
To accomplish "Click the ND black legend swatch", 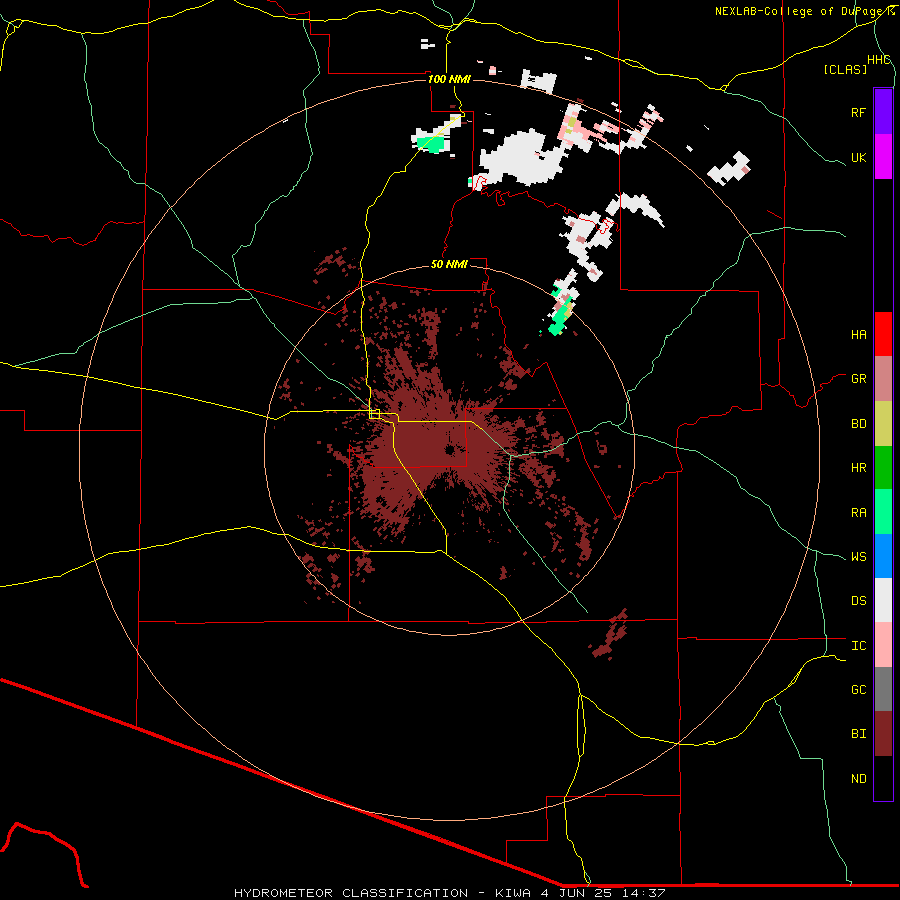I will 883,778.
